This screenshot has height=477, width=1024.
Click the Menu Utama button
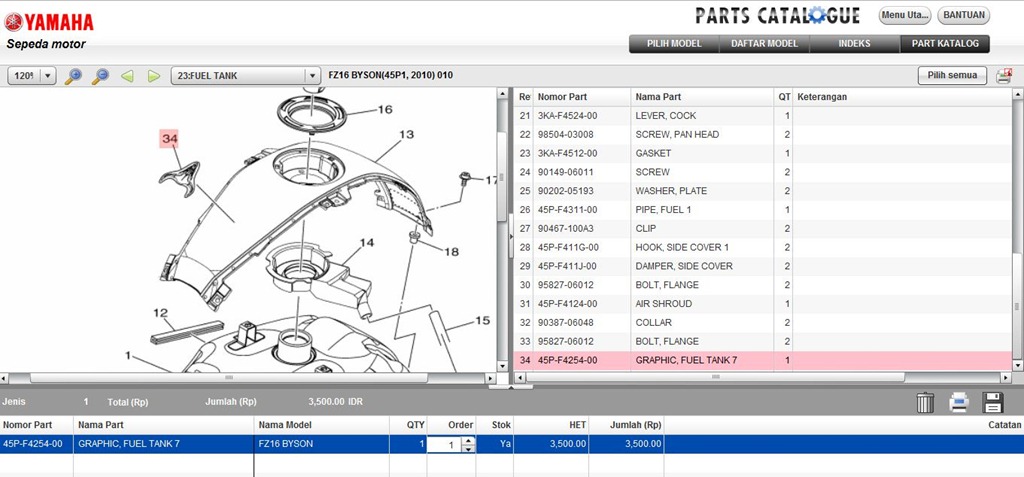tap(904, 16)
